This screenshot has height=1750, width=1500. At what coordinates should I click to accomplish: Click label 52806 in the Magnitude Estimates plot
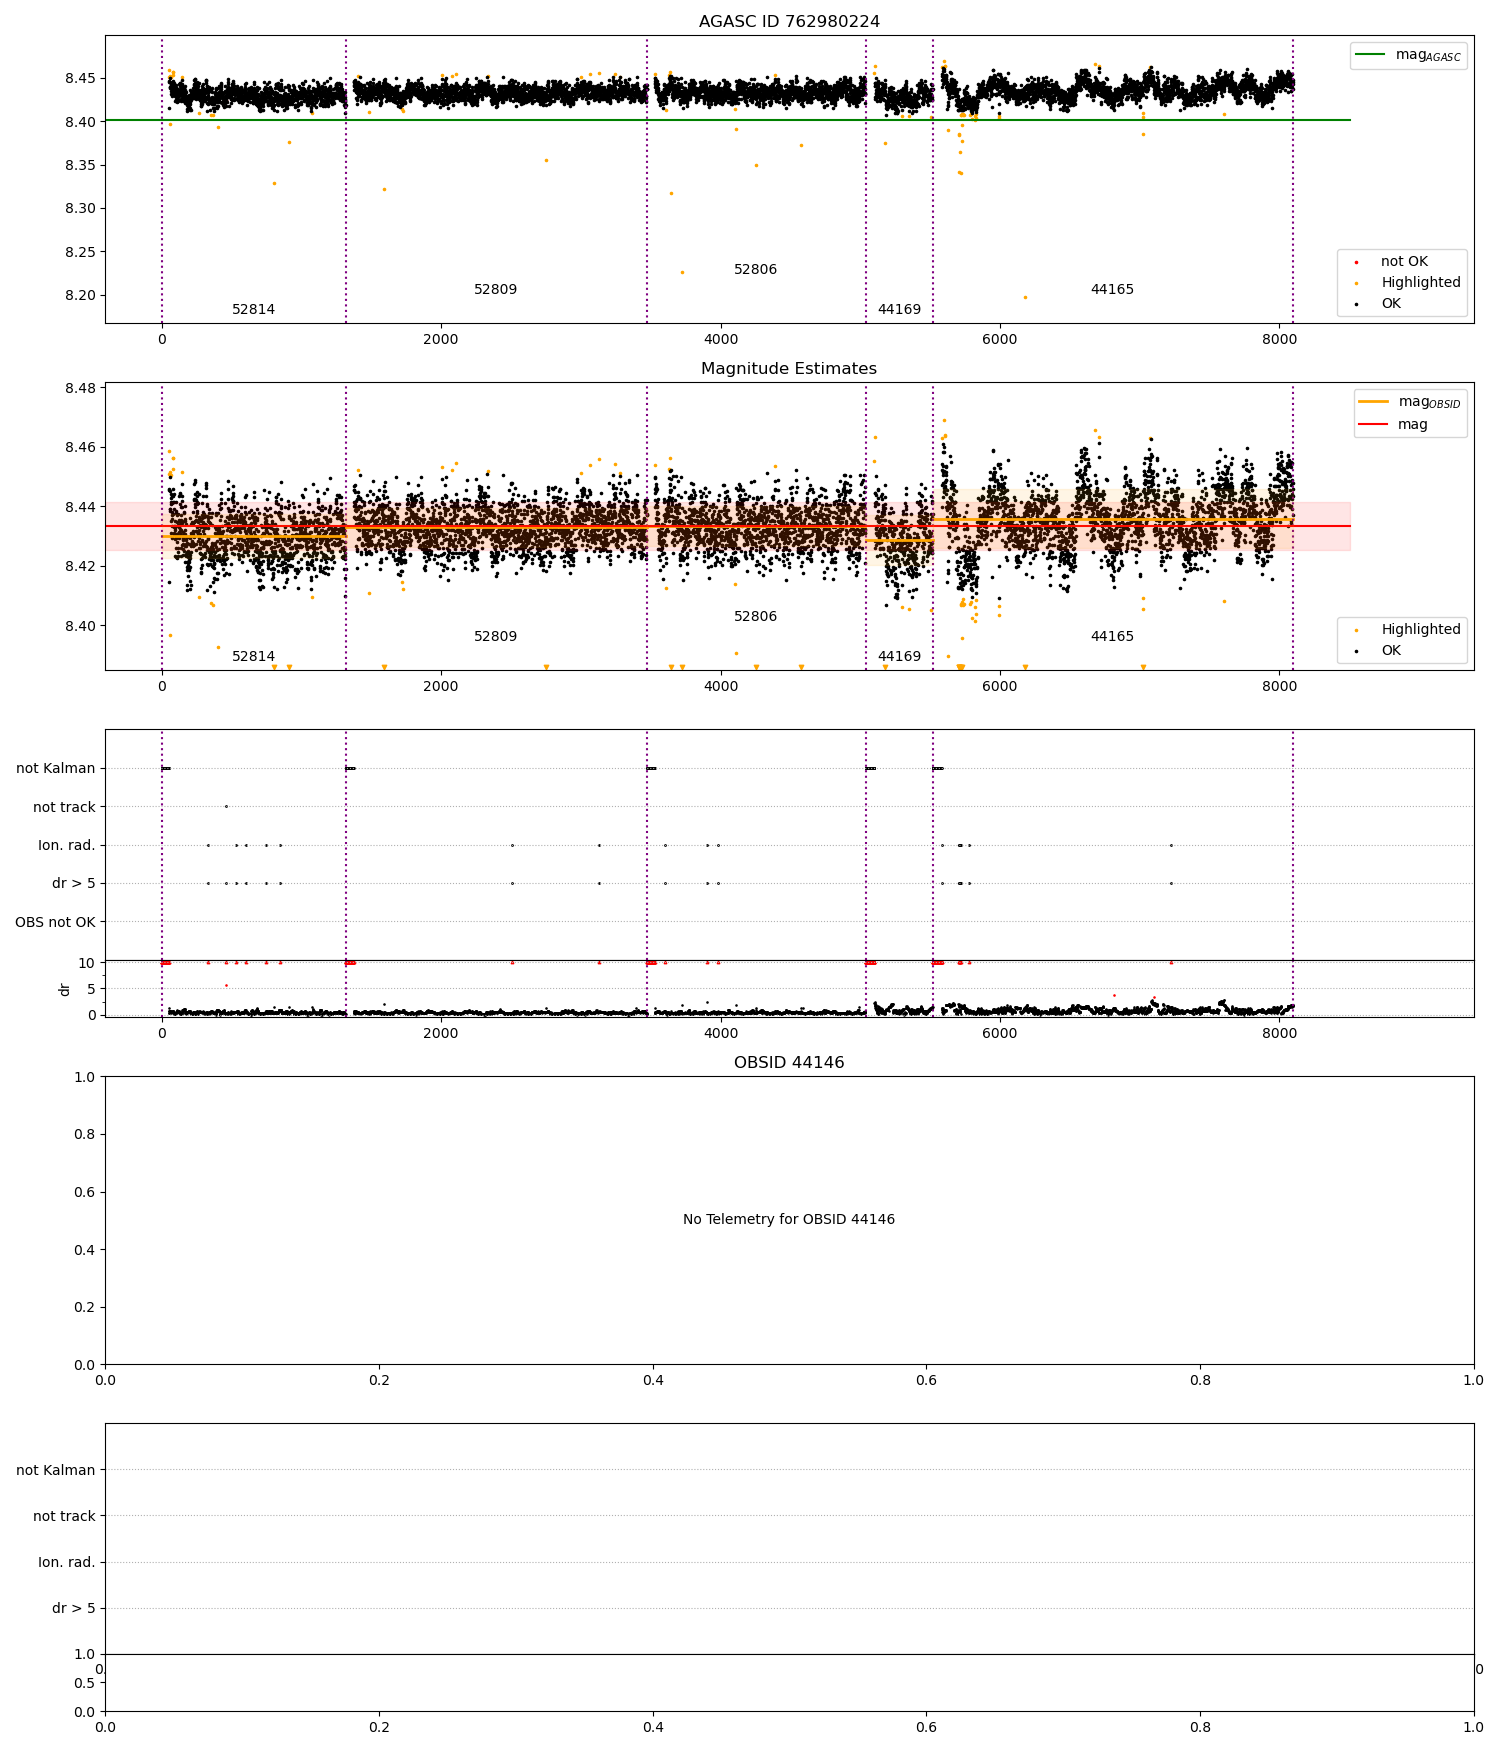756,617
